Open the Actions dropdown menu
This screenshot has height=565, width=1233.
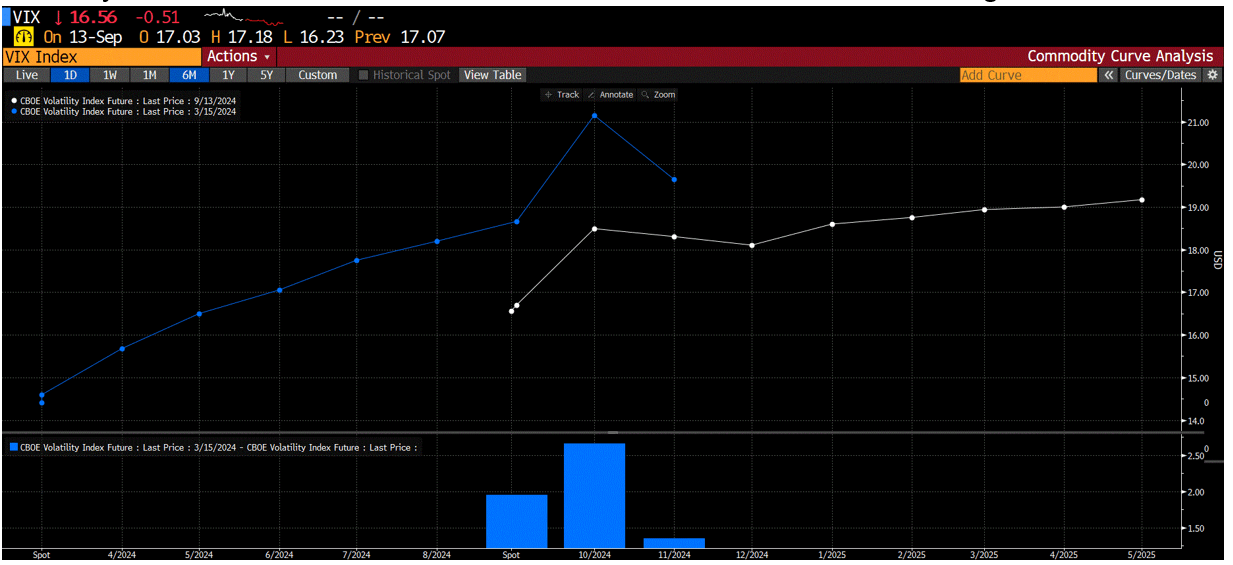[239, 57]
